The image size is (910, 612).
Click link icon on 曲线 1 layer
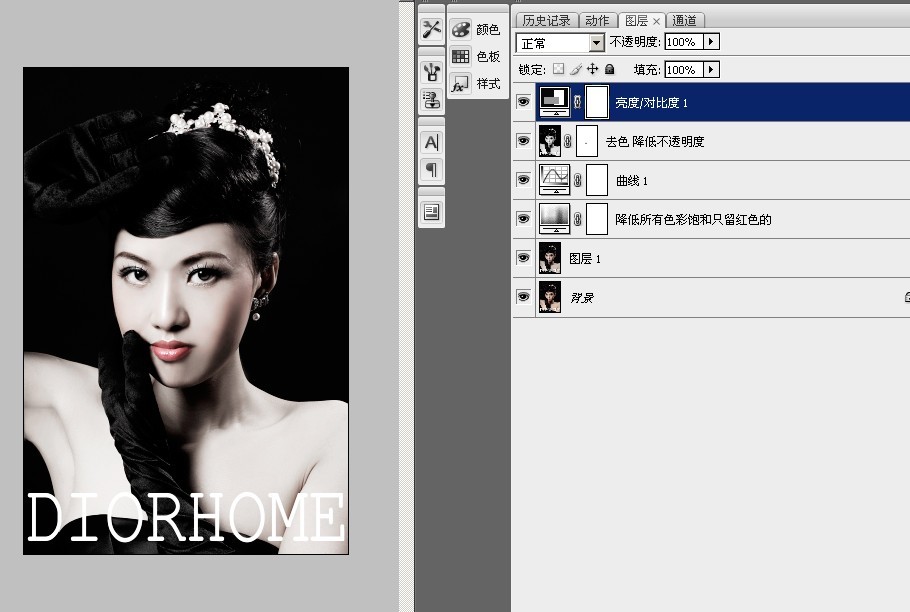click(x=577, y=180)
